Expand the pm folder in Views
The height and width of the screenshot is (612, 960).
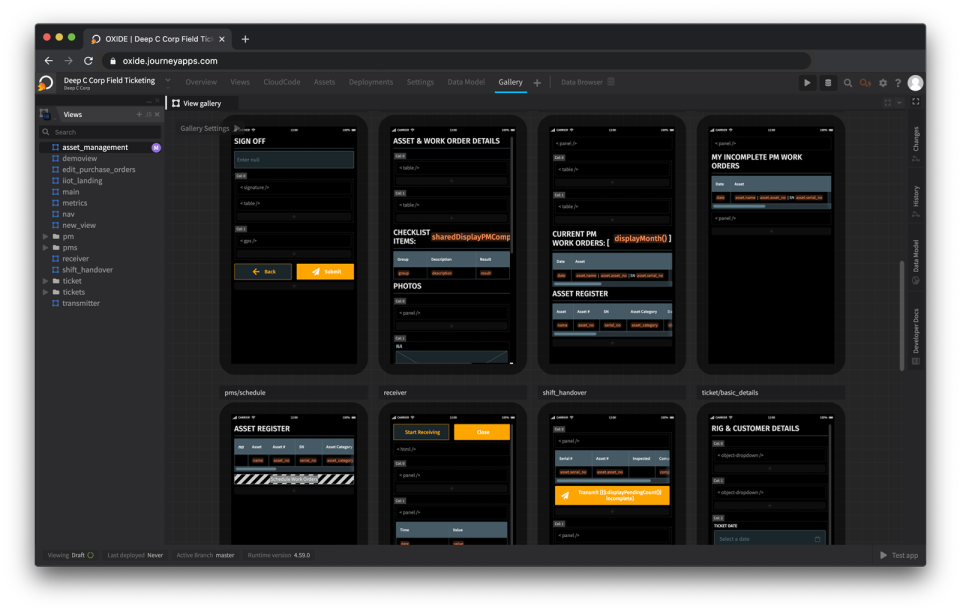45,236
